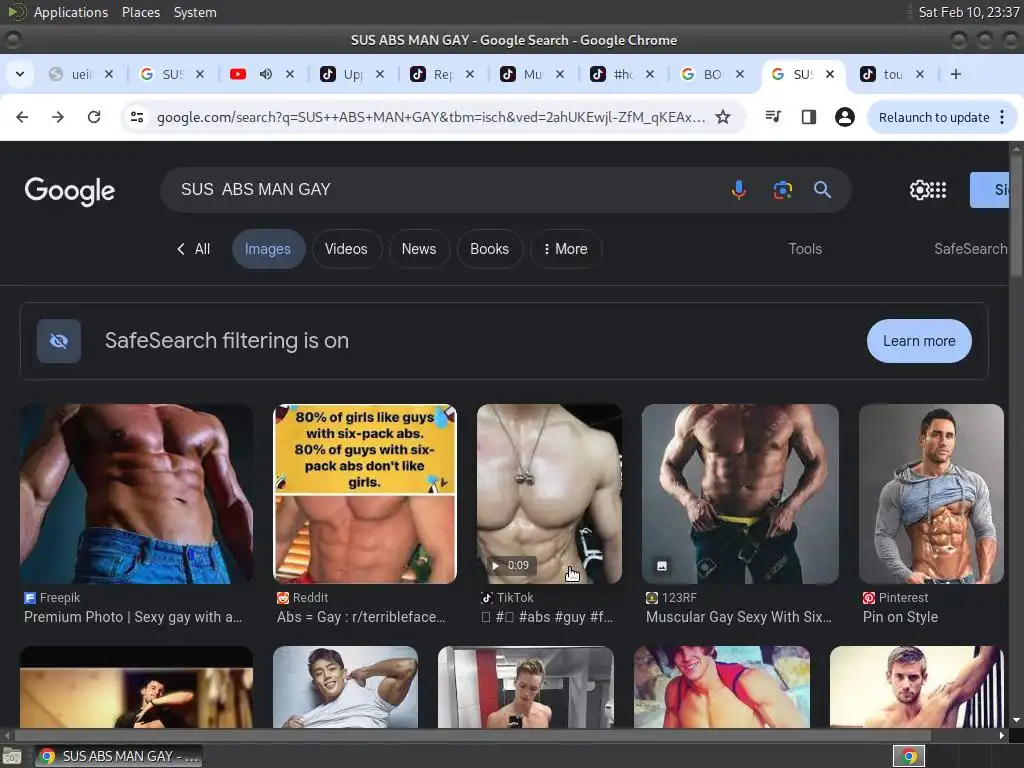This screenshot has width=1024, height=768.
Task: Close the BO Google tab
Action: click(739, 74)
